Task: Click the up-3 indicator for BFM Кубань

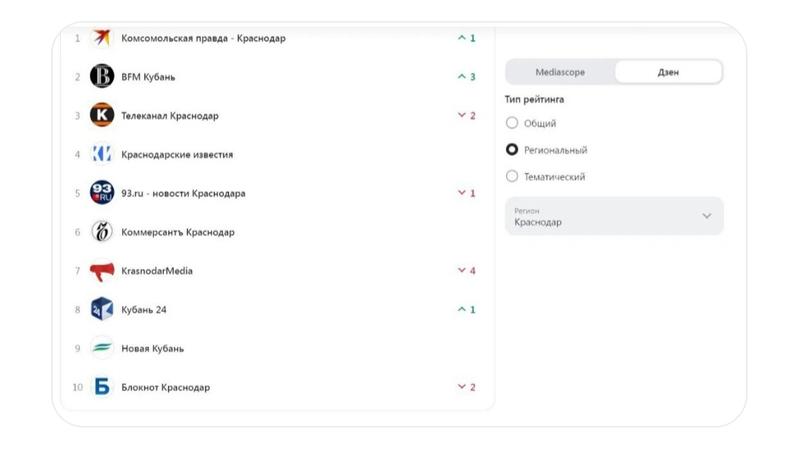Action: [466, 77]
